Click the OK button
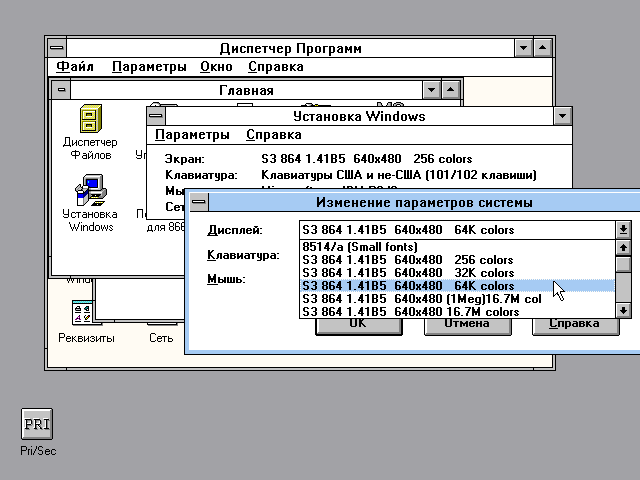 (x=358, y=325)
